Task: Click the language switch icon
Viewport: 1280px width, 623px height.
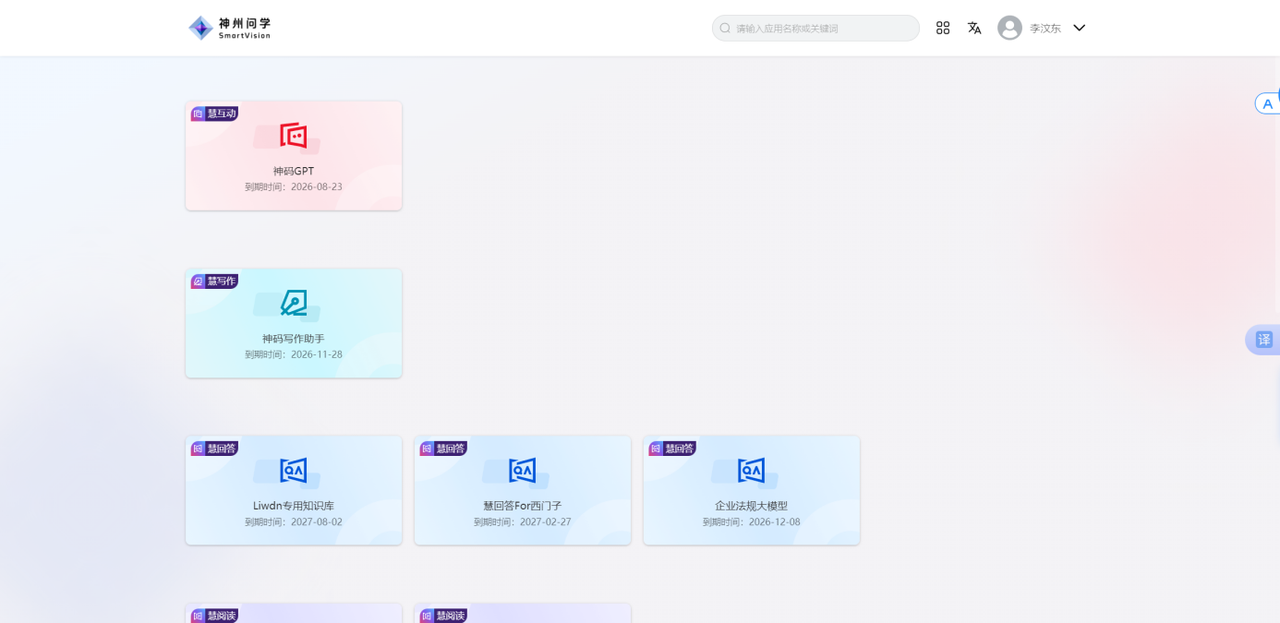Action: tap(974, 28)
